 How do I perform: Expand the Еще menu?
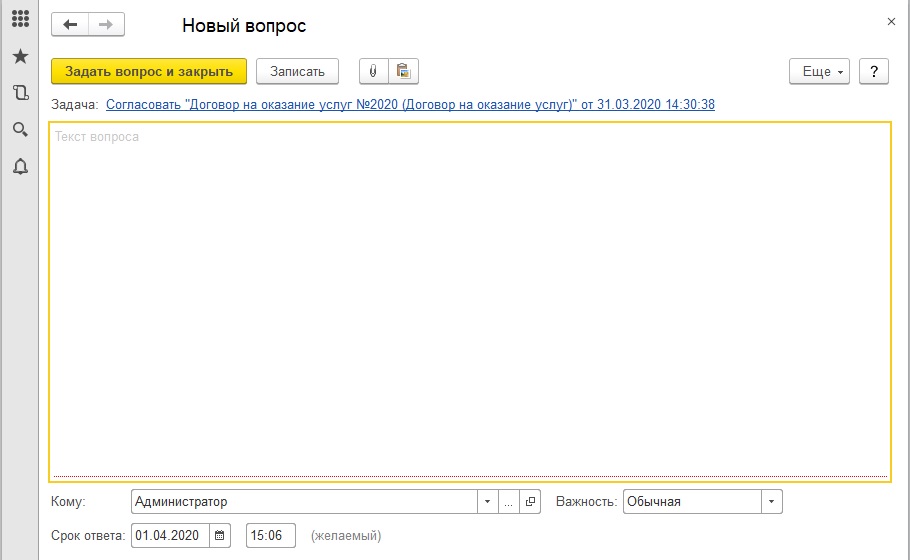pos(819,71)
